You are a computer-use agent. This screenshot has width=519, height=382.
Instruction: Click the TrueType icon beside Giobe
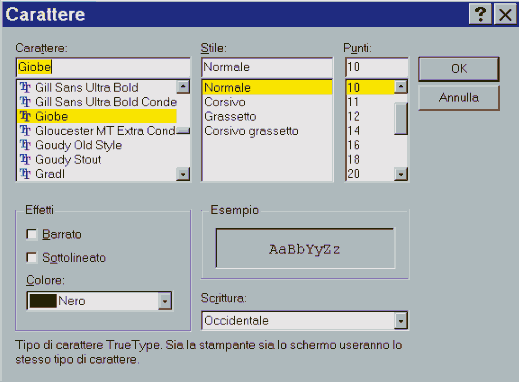(25, 116)
